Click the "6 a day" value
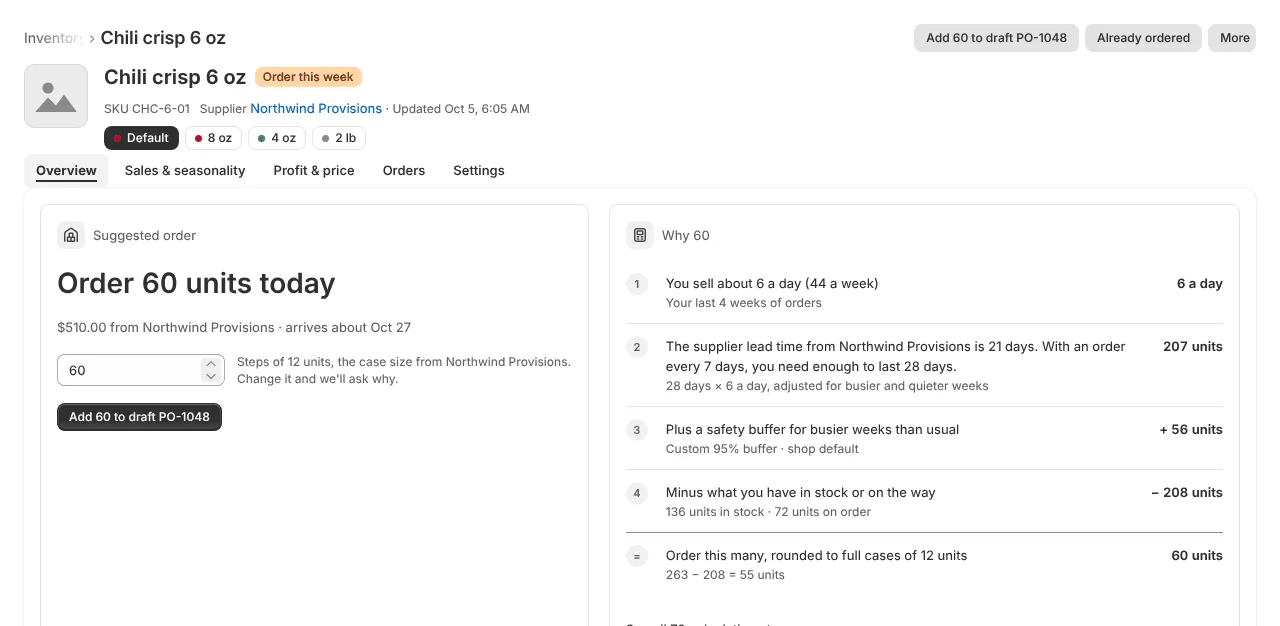1280x626 pixels. pyautogui.click(x=1200, y=284)
